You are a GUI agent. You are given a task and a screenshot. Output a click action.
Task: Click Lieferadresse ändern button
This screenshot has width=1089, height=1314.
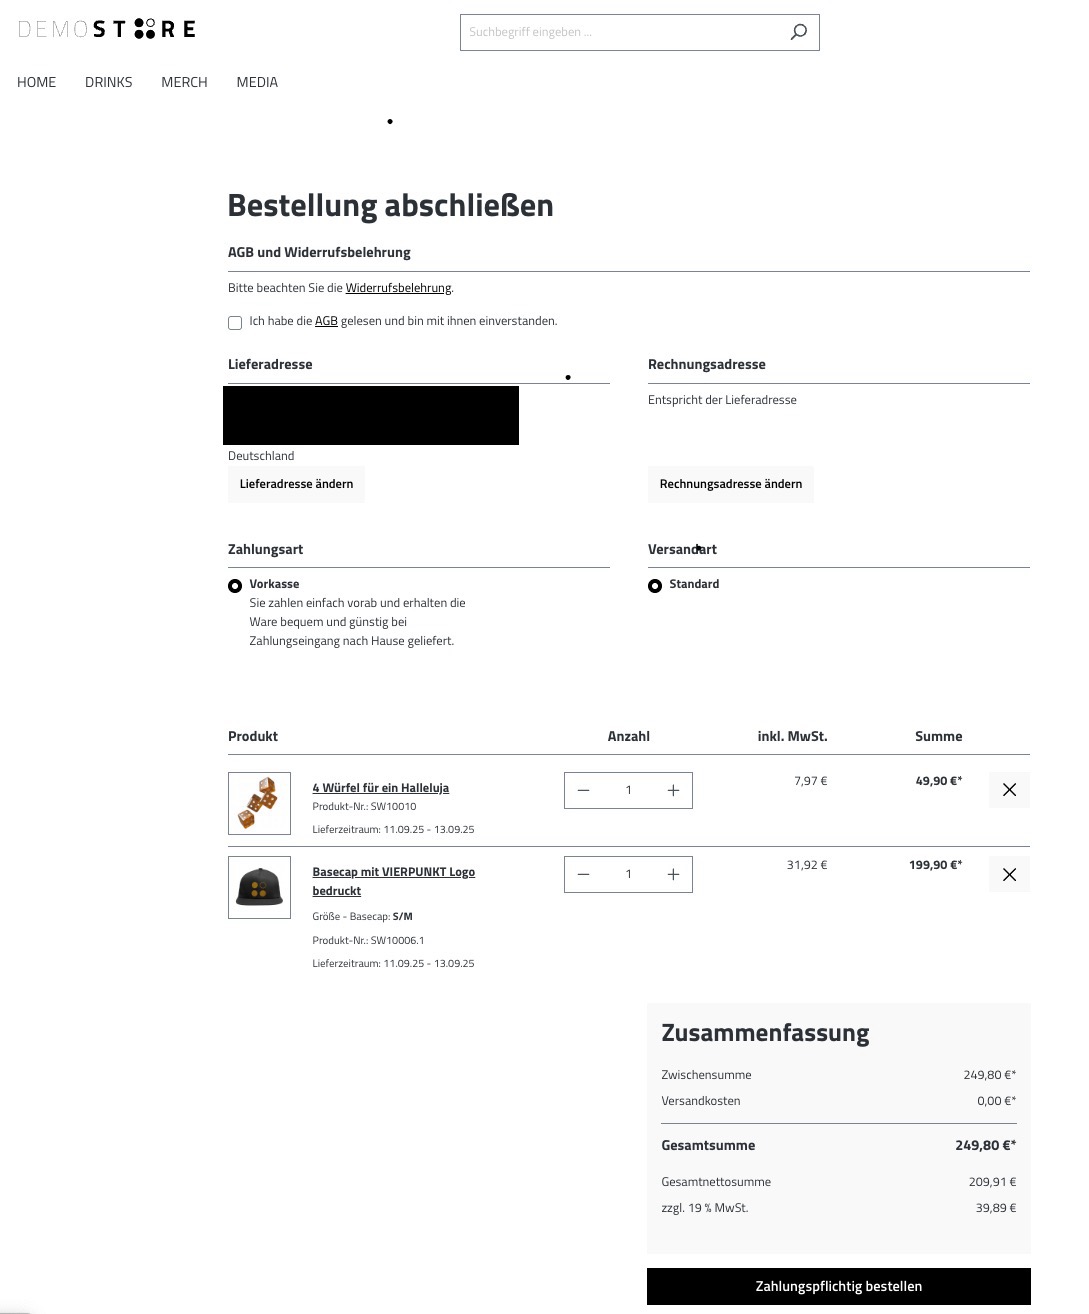296,484
